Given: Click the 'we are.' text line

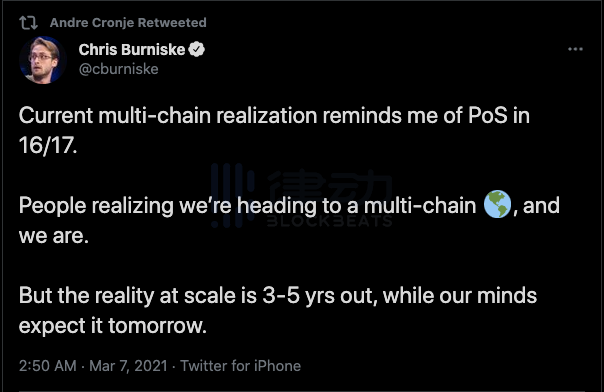Looking at the screenshot, I should 54,236.
